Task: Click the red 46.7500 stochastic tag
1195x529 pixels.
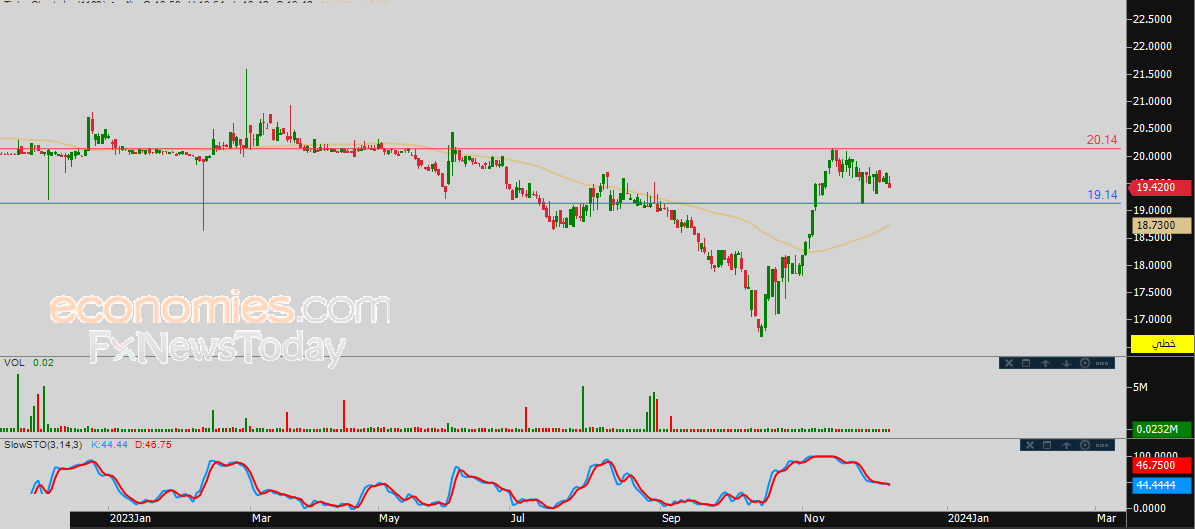Action: point(1161,465)
